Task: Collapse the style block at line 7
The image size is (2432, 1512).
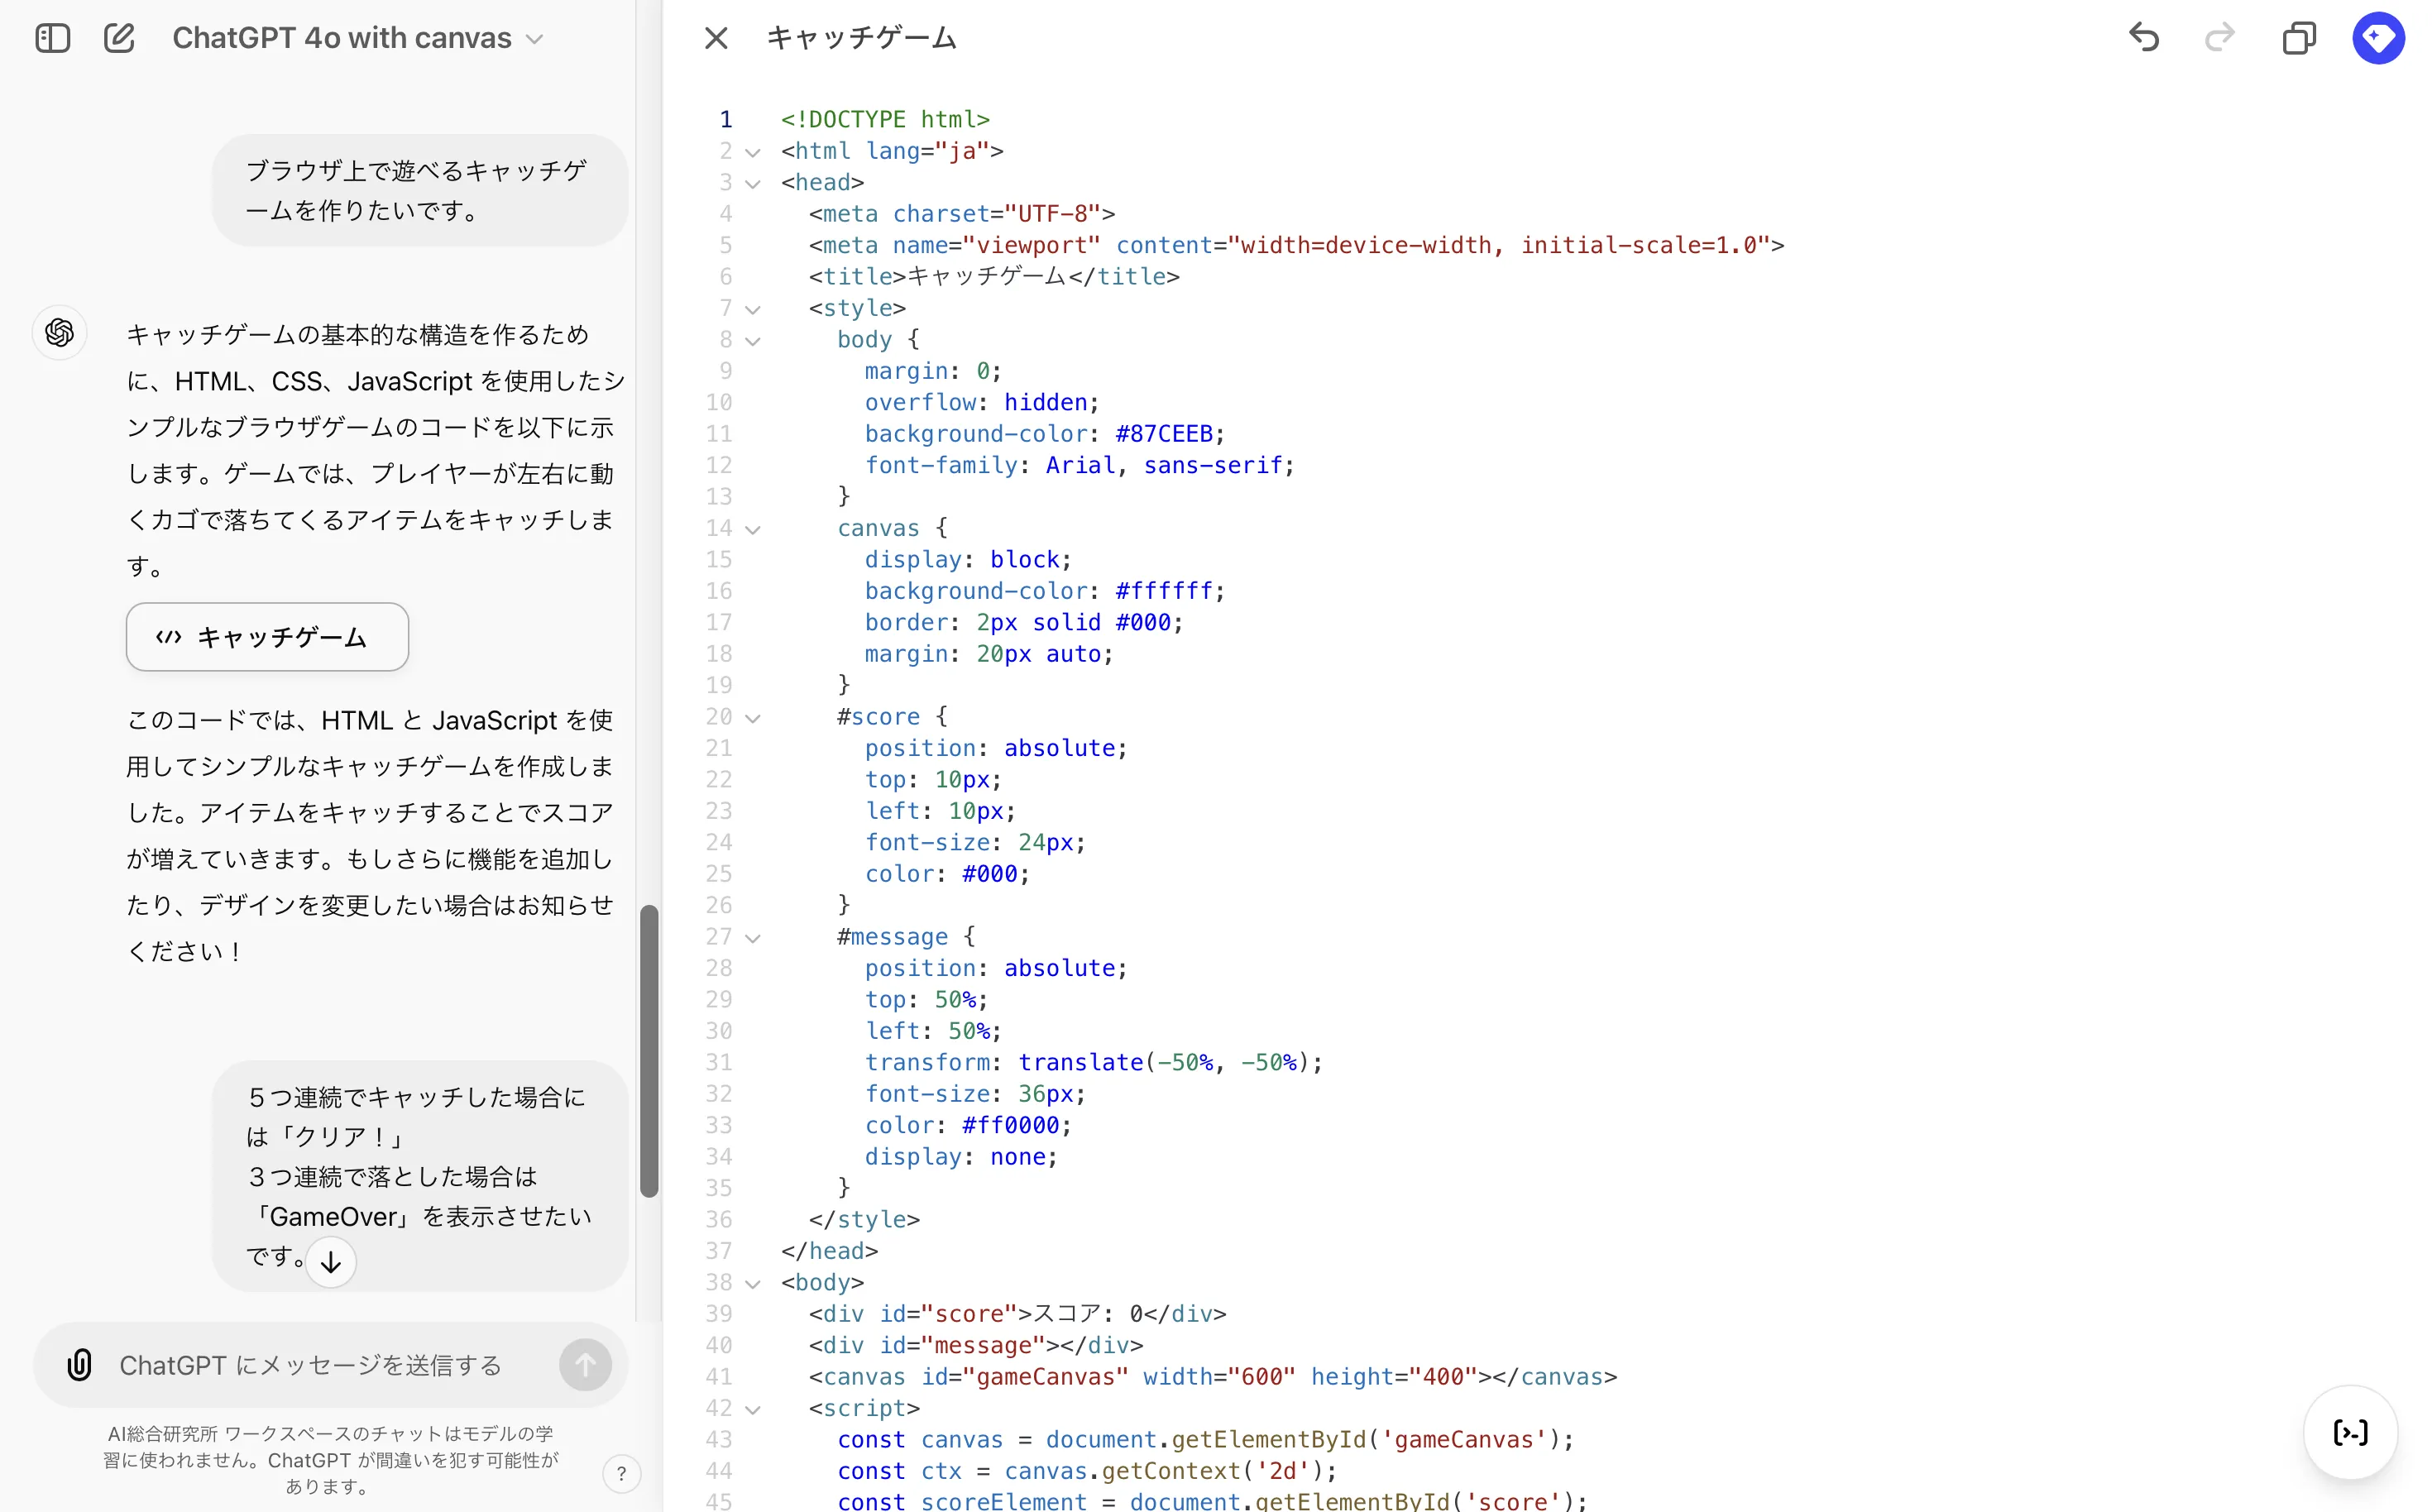Action: point(754,309)
